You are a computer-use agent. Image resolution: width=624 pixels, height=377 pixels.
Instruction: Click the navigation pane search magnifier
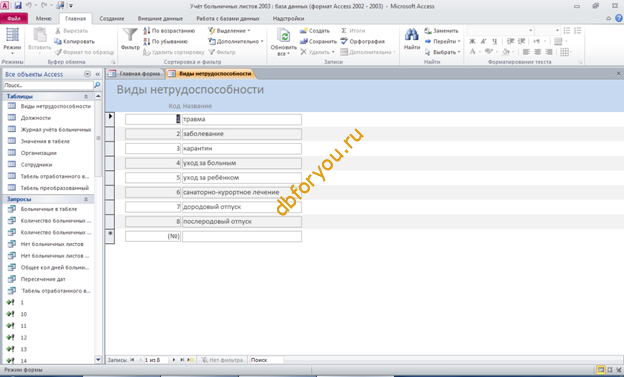pyautogui.click(x=97, y=85)
